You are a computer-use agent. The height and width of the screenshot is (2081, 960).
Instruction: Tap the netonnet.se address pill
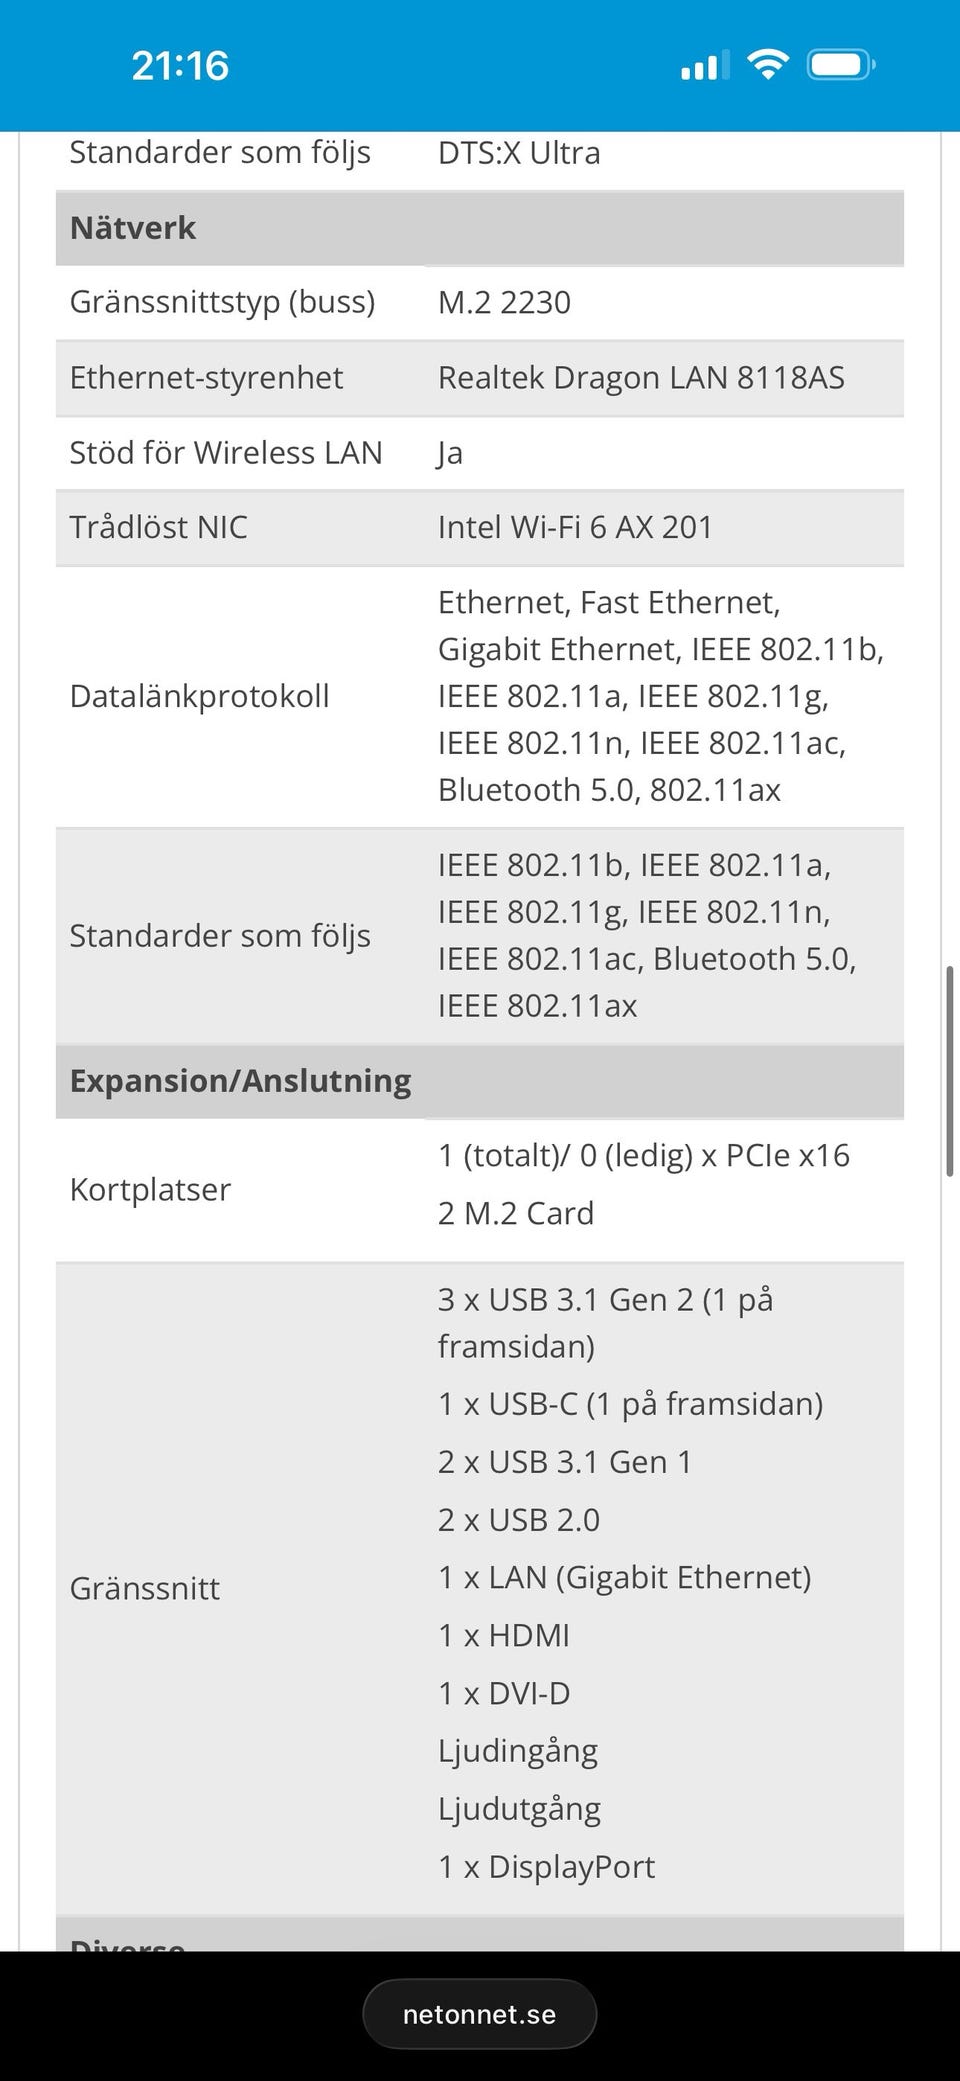479,2014
